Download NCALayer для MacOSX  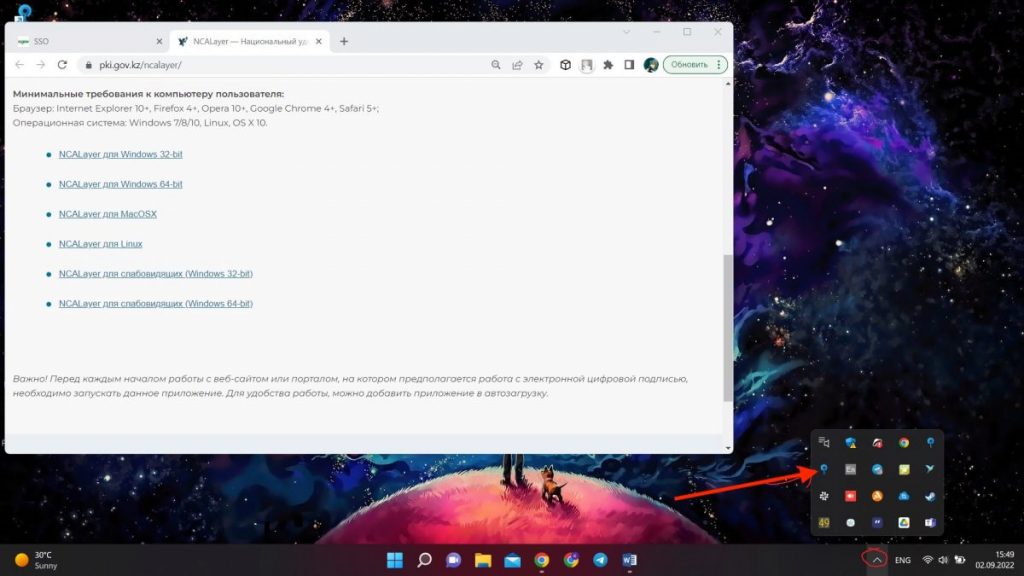coord(108,214)
